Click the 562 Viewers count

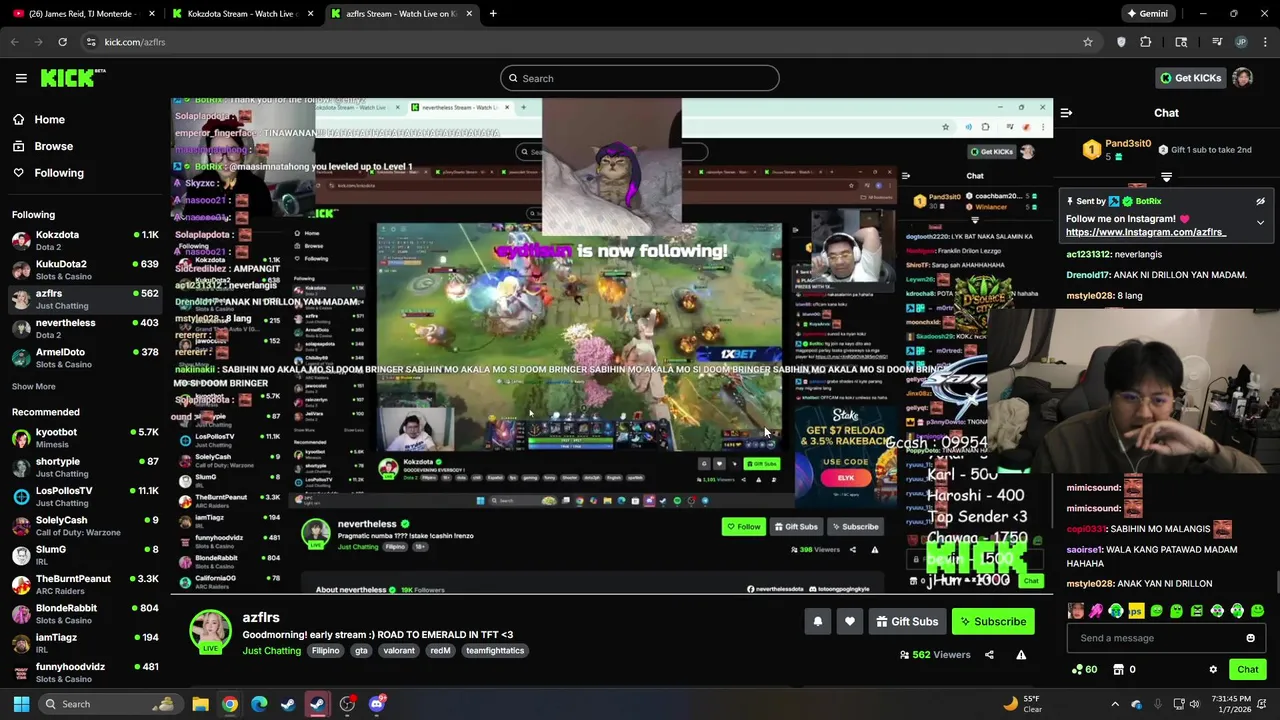[935, 655]
